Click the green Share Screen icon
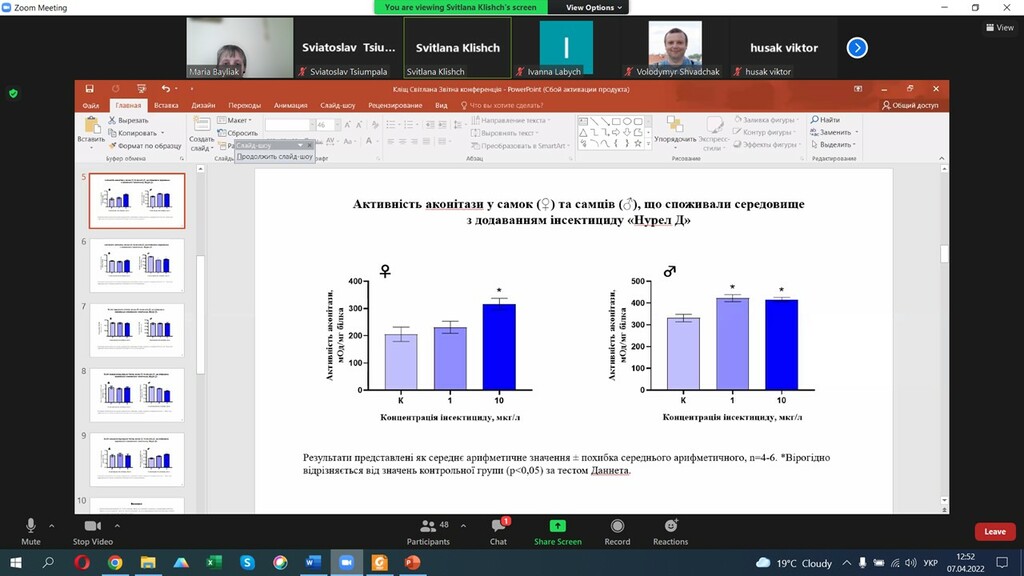Screen dimensions: 1024x576 [558, 526]
